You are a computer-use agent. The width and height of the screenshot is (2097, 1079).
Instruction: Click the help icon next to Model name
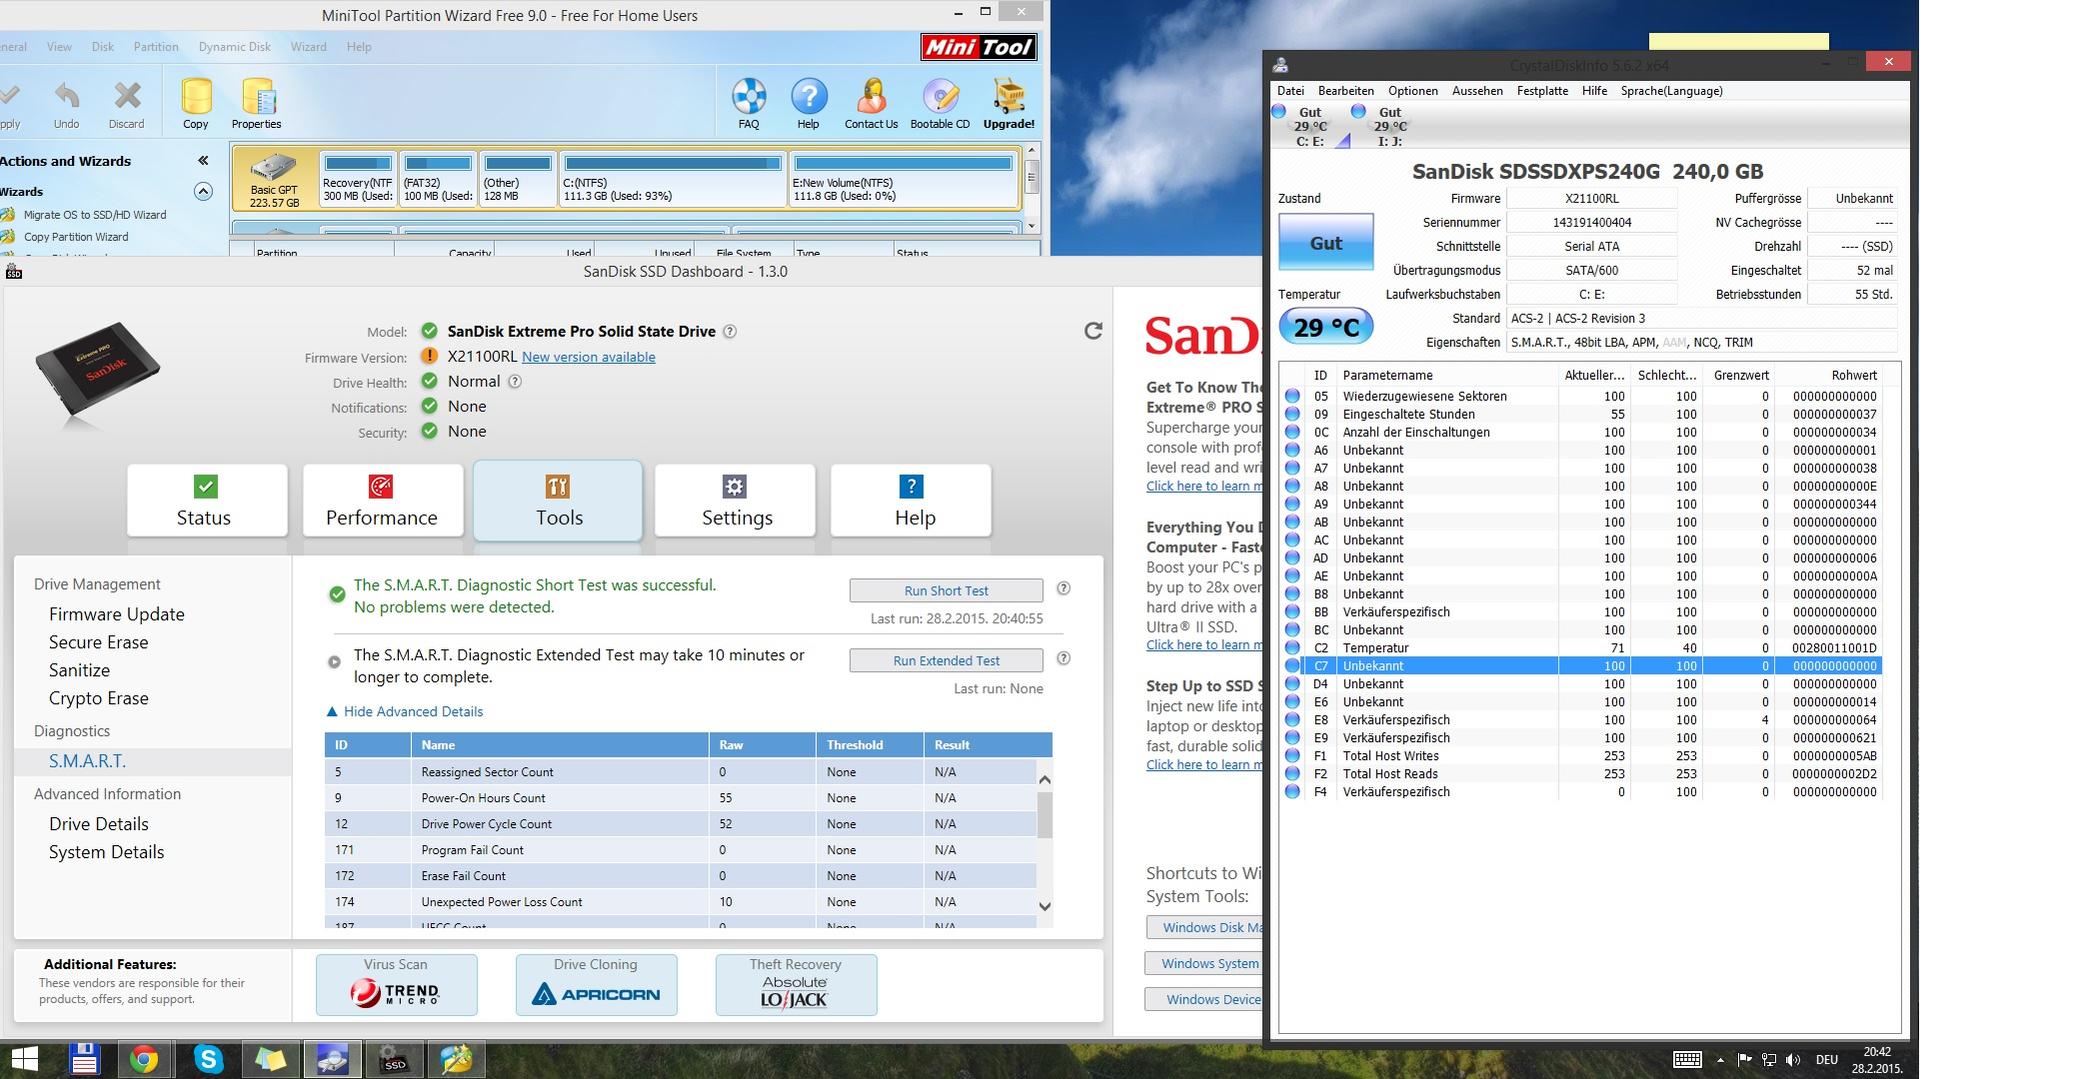coord(730,332)
